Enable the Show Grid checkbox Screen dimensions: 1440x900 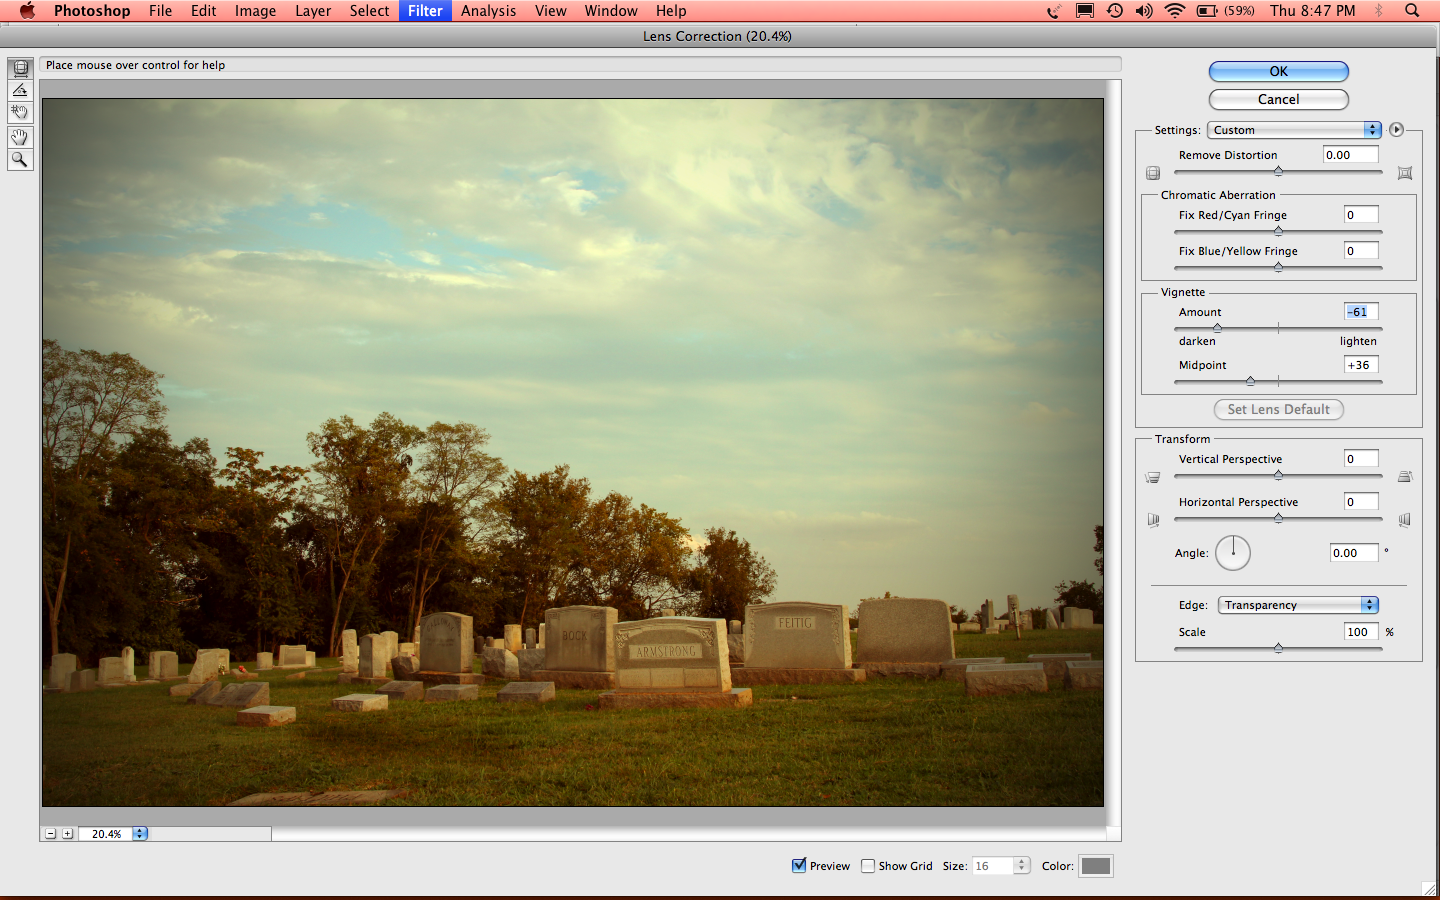click(868, 866)
